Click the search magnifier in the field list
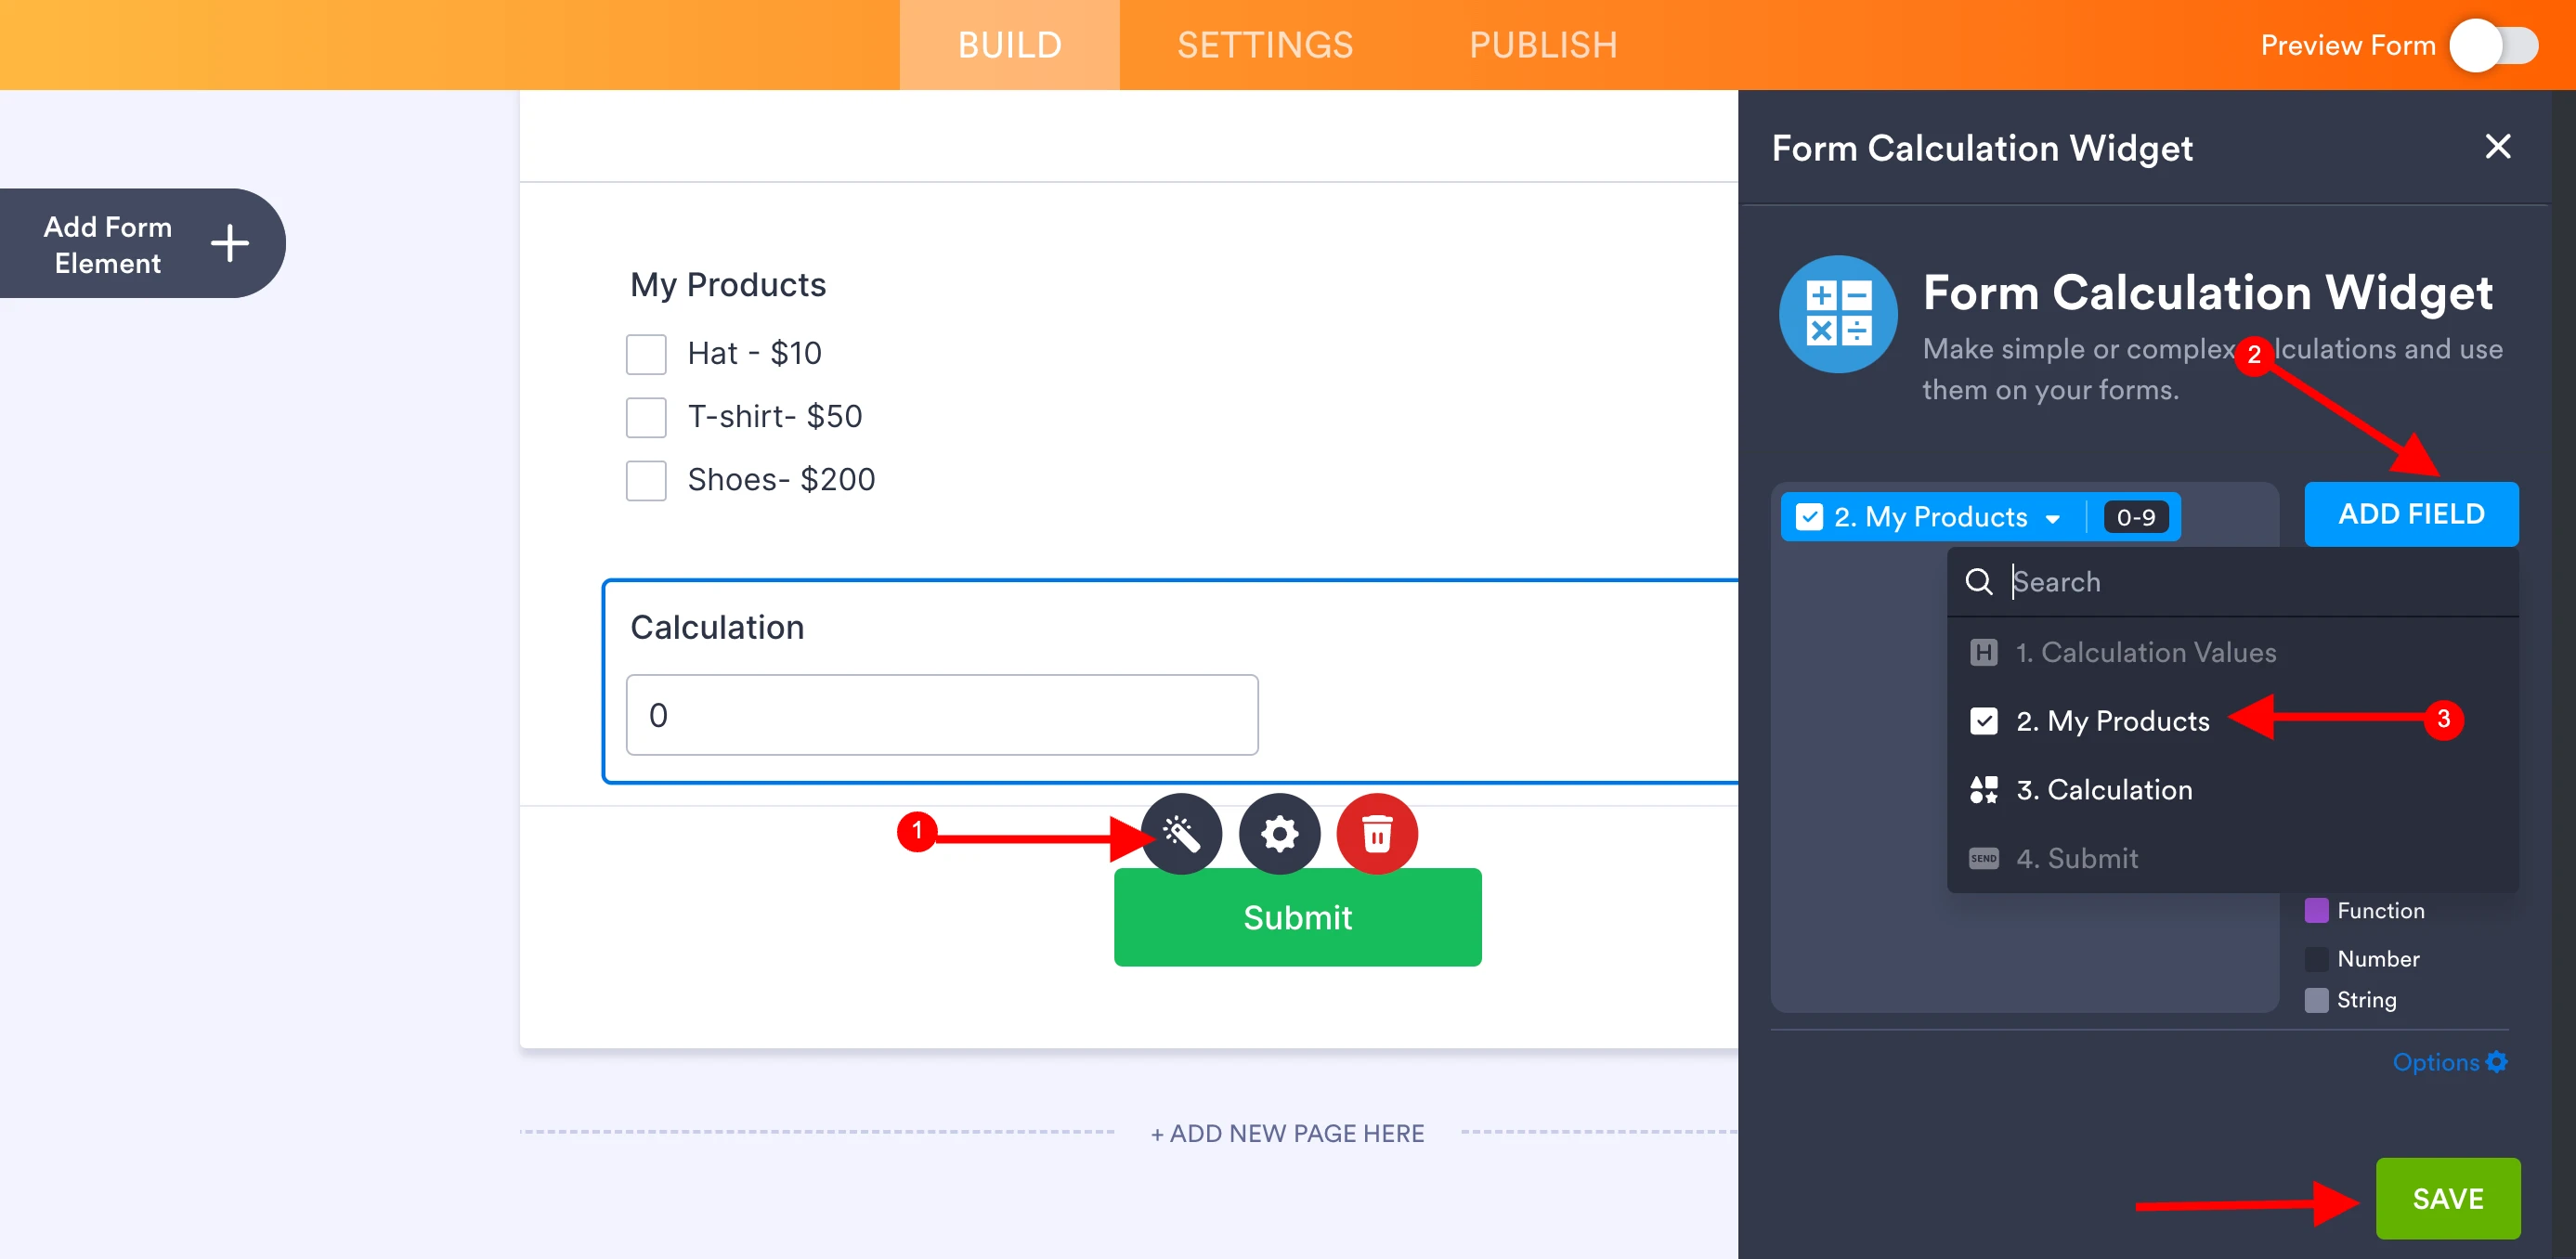The width and height of the screenshot is (2576, 1259). coord(1981,582)
